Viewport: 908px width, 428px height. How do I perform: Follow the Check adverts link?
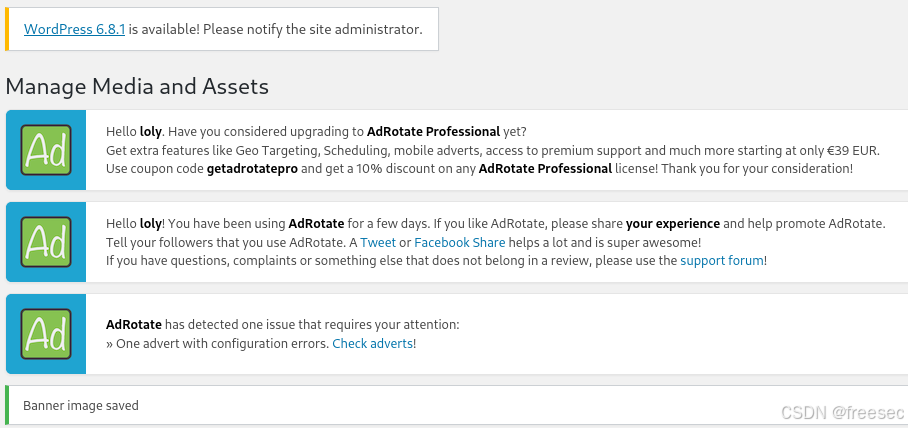tap(372, 343)
